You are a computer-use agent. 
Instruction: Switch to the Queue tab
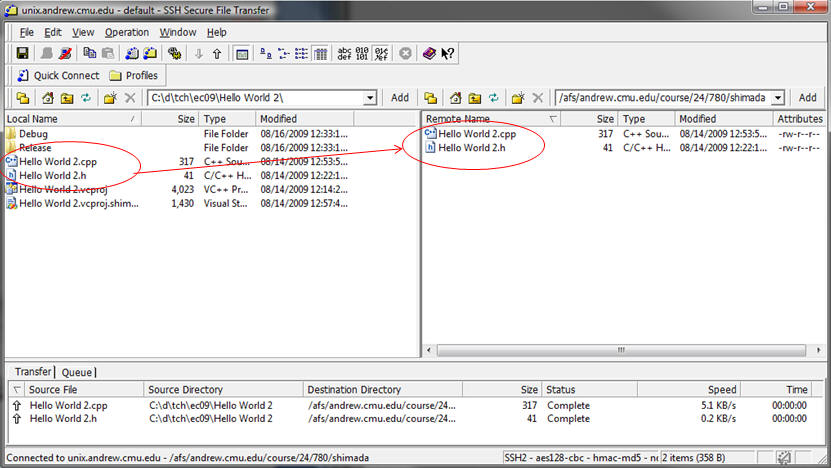[76, 372]
